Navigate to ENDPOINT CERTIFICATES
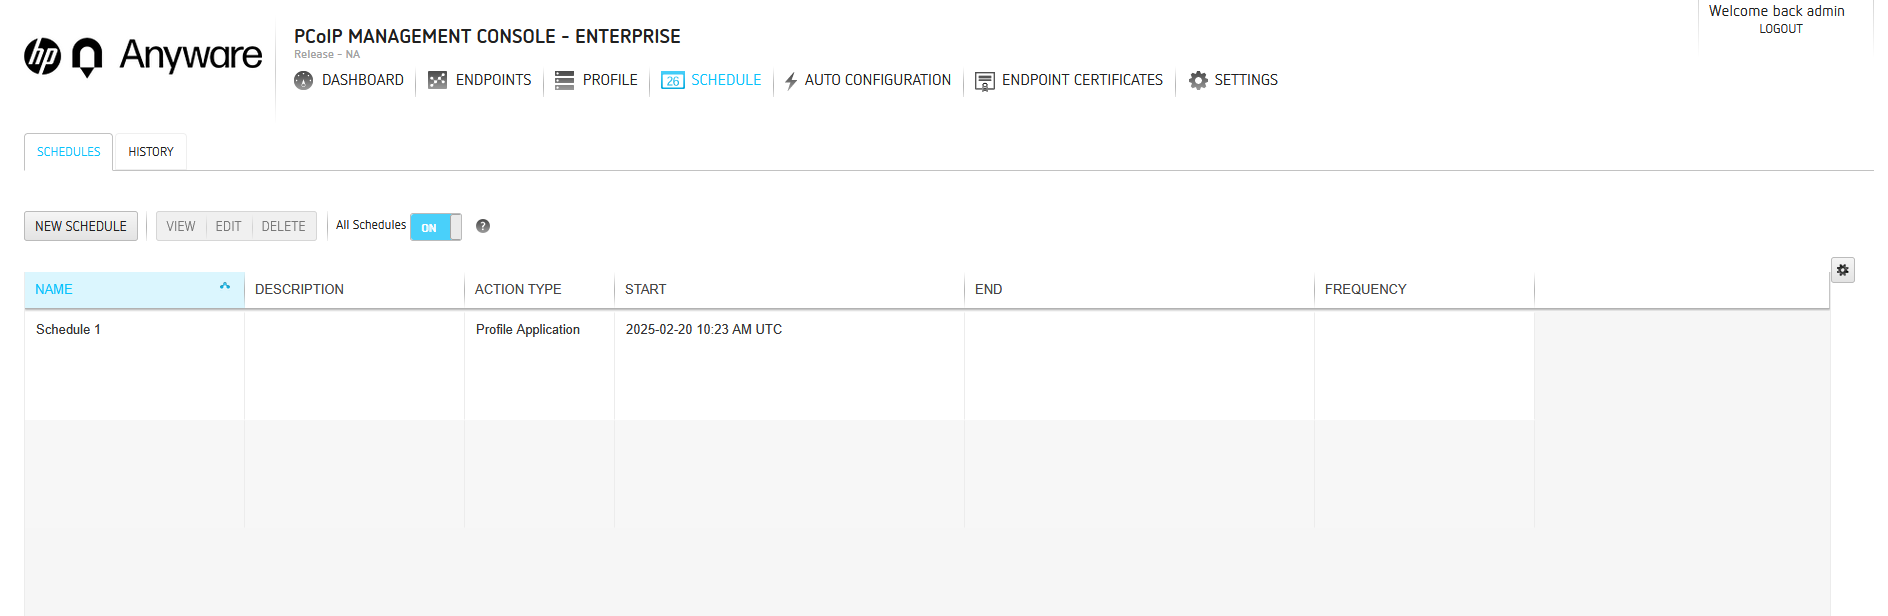Viewport: 1888px width, 616px height. pyautogui.click(x=1082, y=80)
